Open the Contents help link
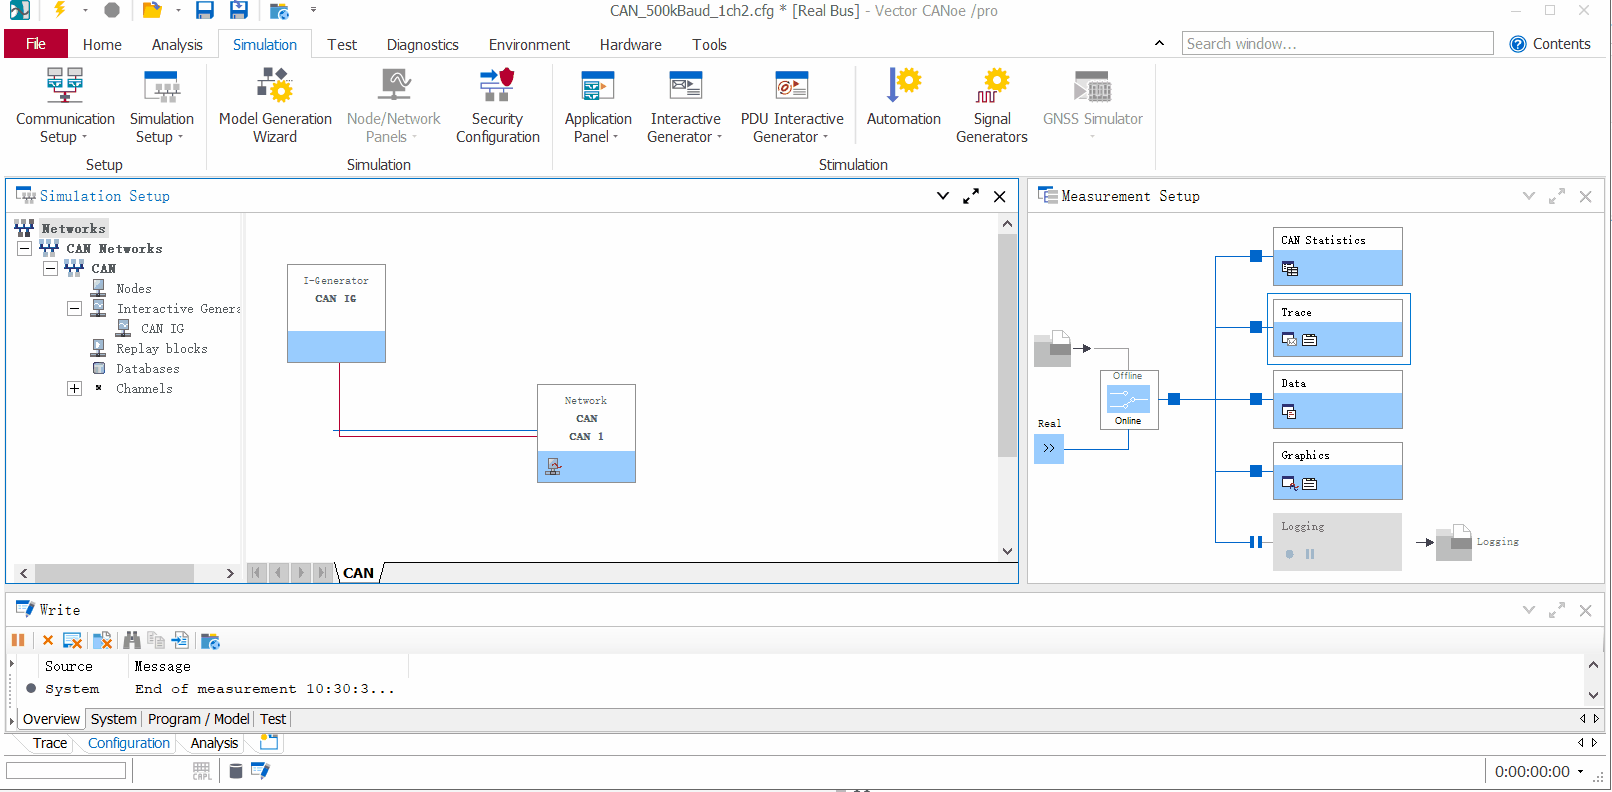The image size is (1612, 792). coord(1550,44)
